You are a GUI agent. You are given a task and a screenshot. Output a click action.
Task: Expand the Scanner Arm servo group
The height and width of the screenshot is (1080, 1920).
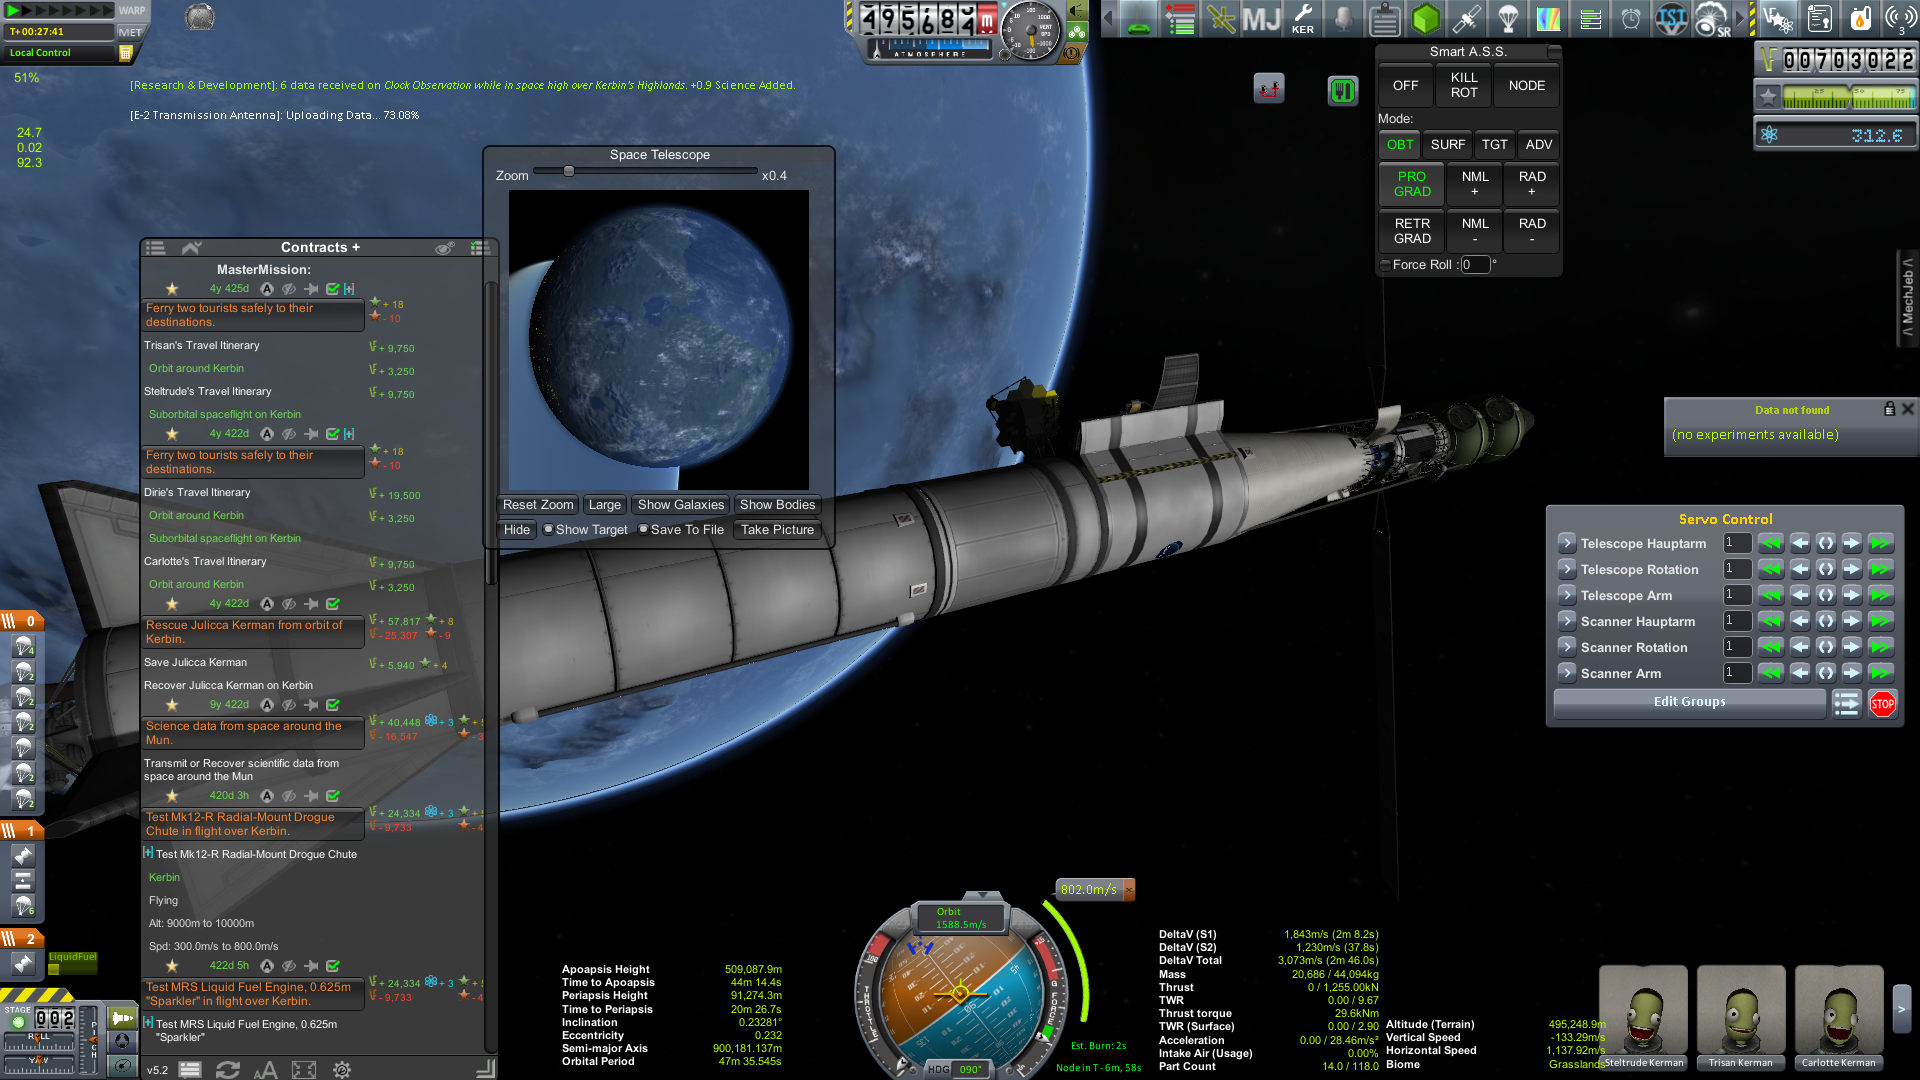[1567, 673]
